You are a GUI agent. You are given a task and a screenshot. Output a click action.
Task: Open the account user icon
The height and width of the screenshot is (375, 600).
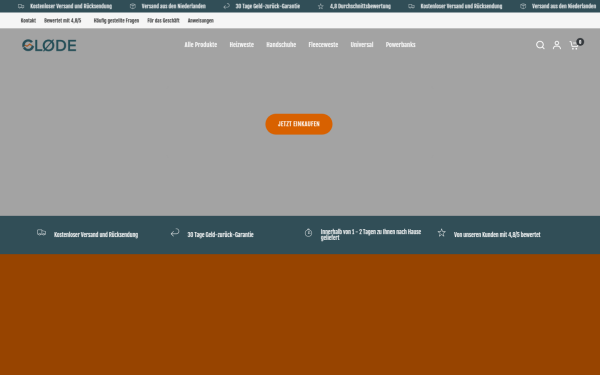point(557,45)
